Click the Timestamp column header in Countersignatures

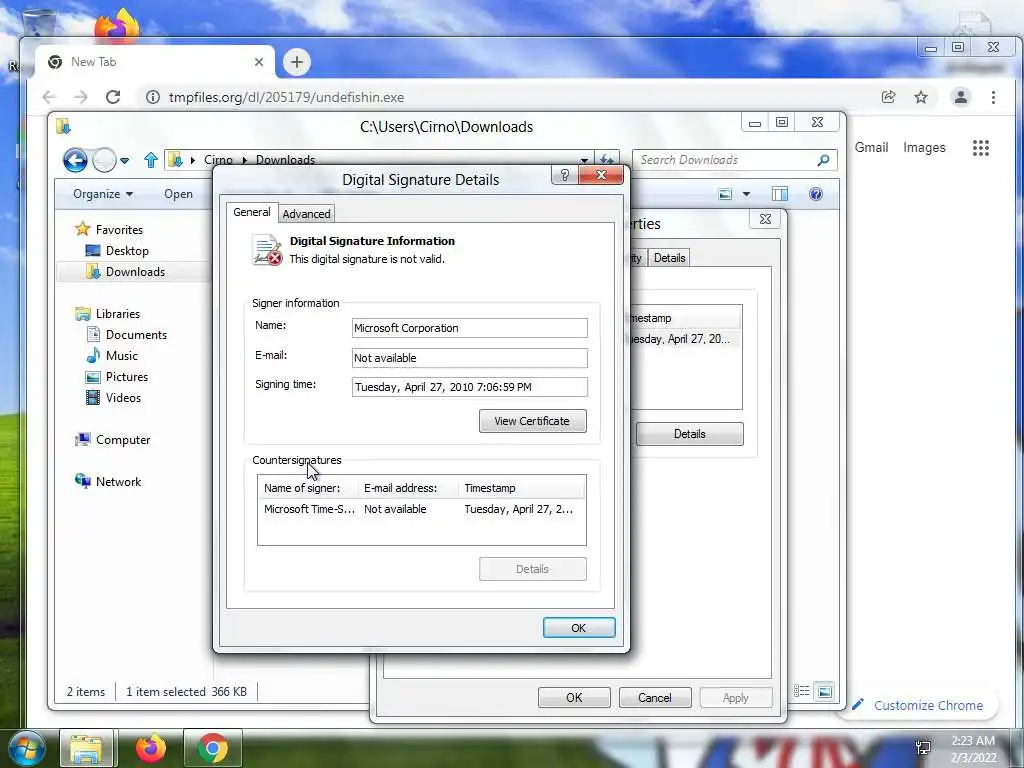[522, 488]
